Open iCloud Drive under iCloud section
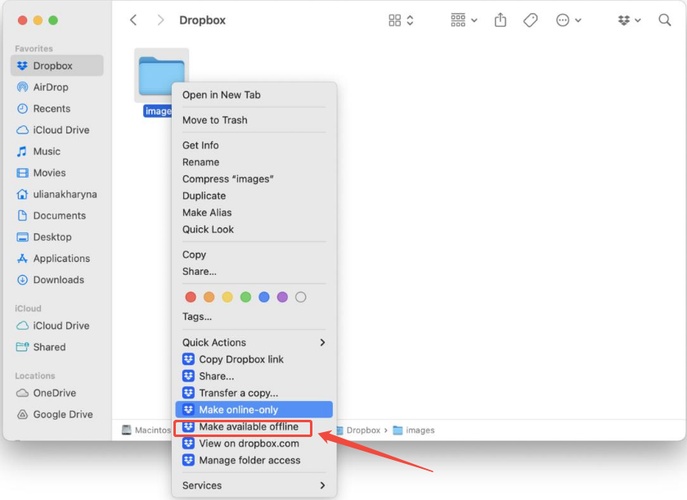The width and height of the screenshot is (687, 500). [x=57, y=326]
